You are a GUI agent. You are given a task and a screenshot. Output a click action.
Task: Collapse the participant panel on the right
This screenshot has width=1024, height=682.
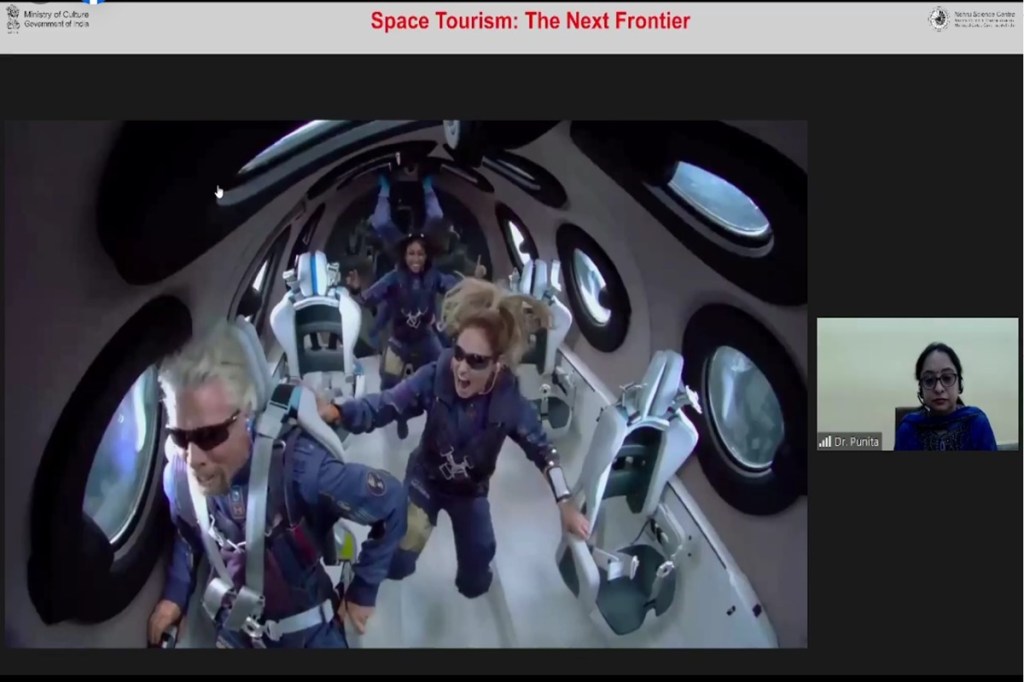click(915, 385)
